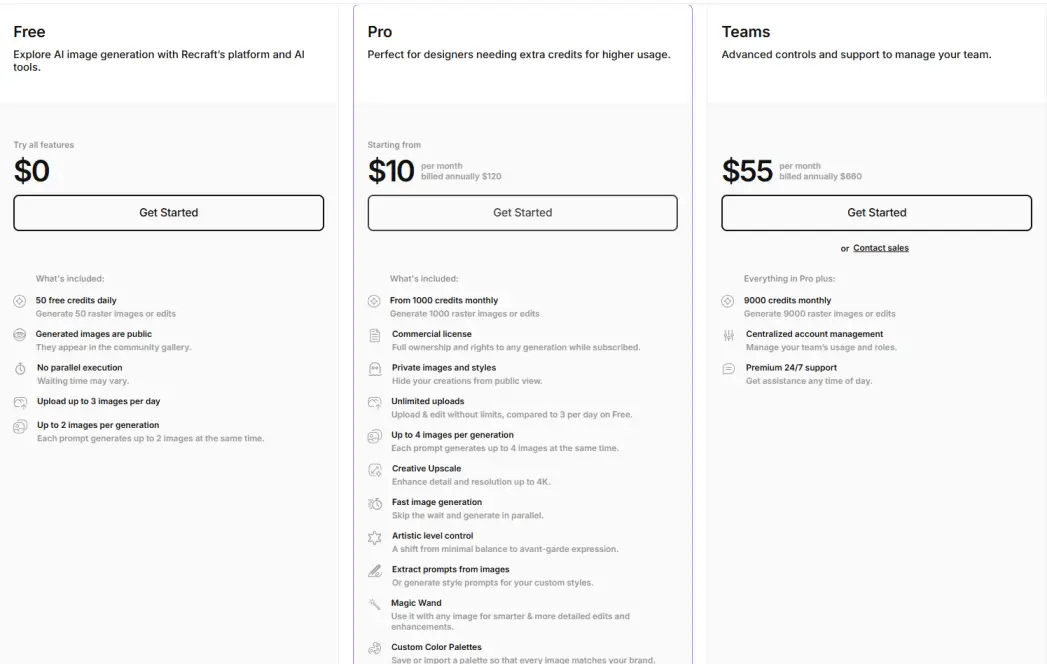The image size is (1047, 664).
Task: Click the 50 free credits daily icon
Action: pyautogui.click(x=20, y=301)
